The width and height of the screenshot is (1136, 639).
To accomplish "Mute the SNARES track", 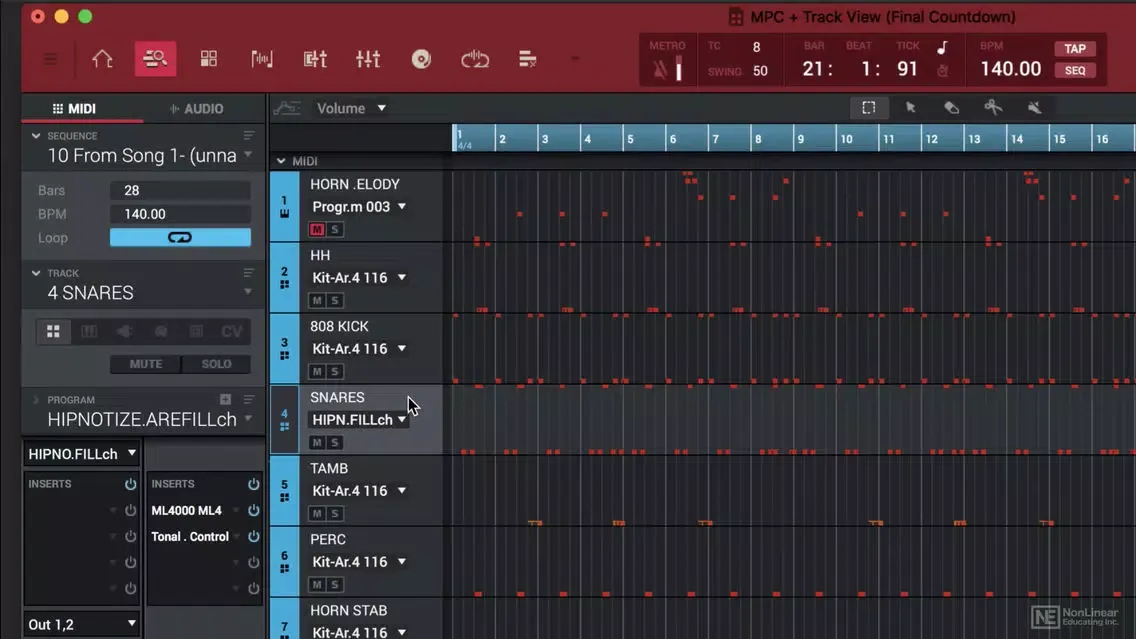I will (x=317, y=442).
